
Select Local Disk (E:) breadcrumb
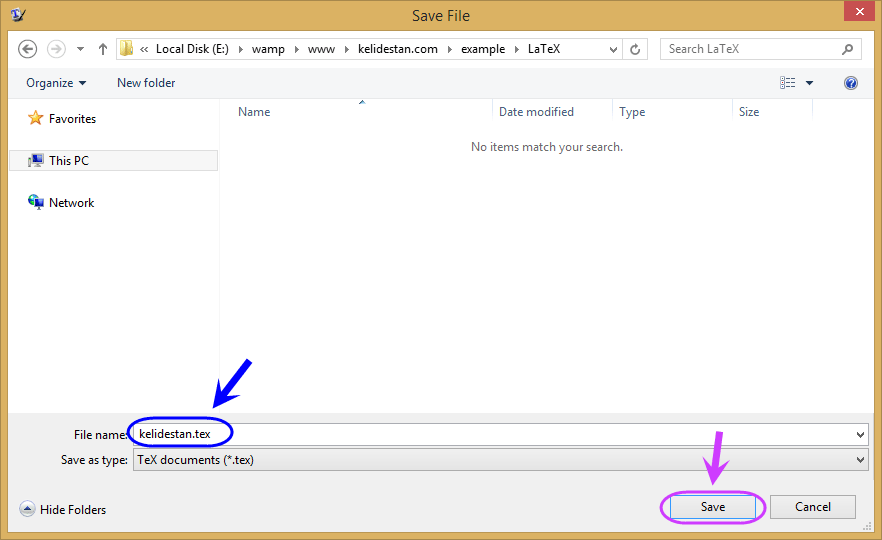192,49
